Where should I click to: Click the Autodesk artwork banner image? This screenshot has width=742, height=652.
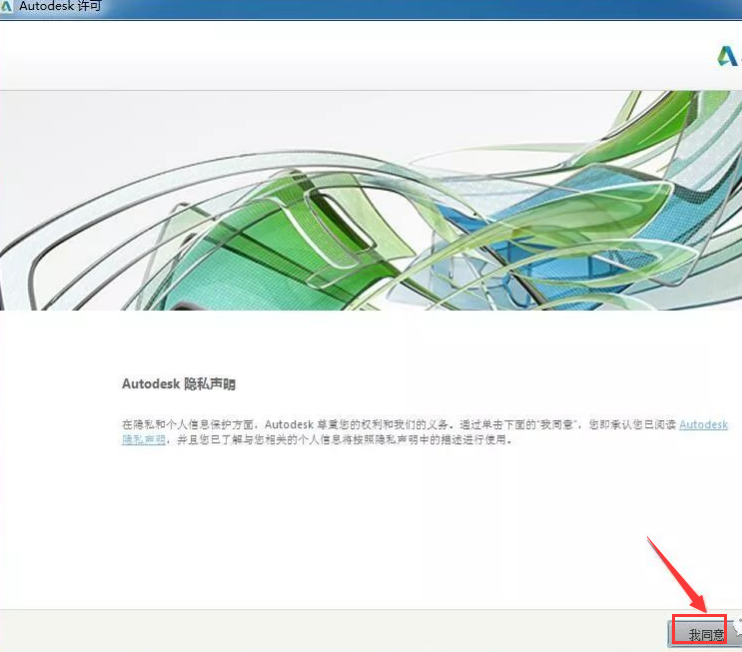pos(371,201)
